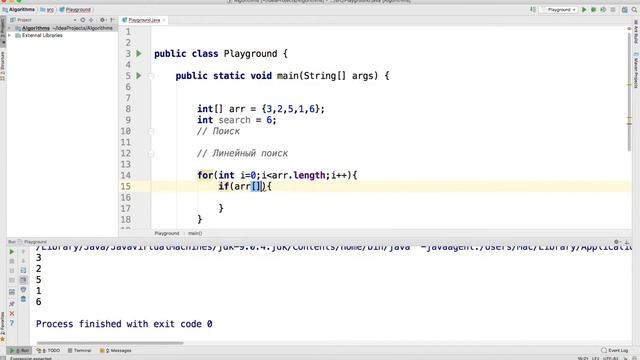This screenshot has height=360, width=640.
Task: Click the editor vertical scrollbar
Action: tap(629, 92)
